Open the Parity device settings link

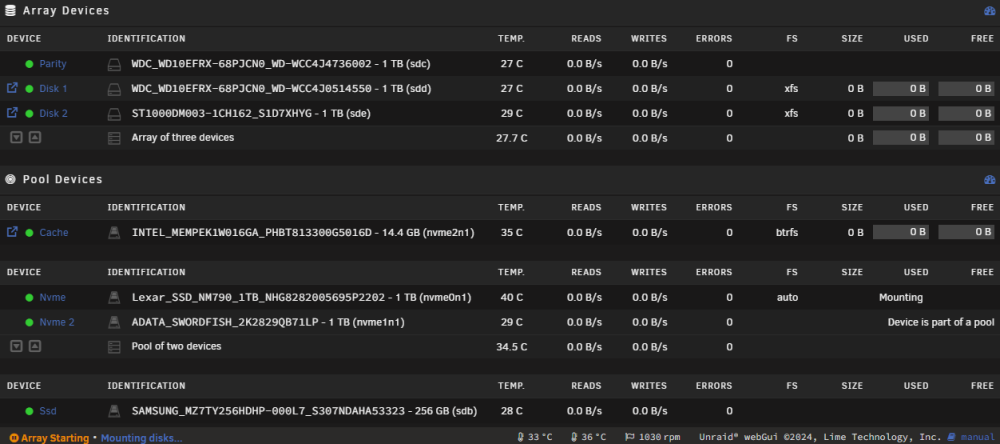[53, 64]
